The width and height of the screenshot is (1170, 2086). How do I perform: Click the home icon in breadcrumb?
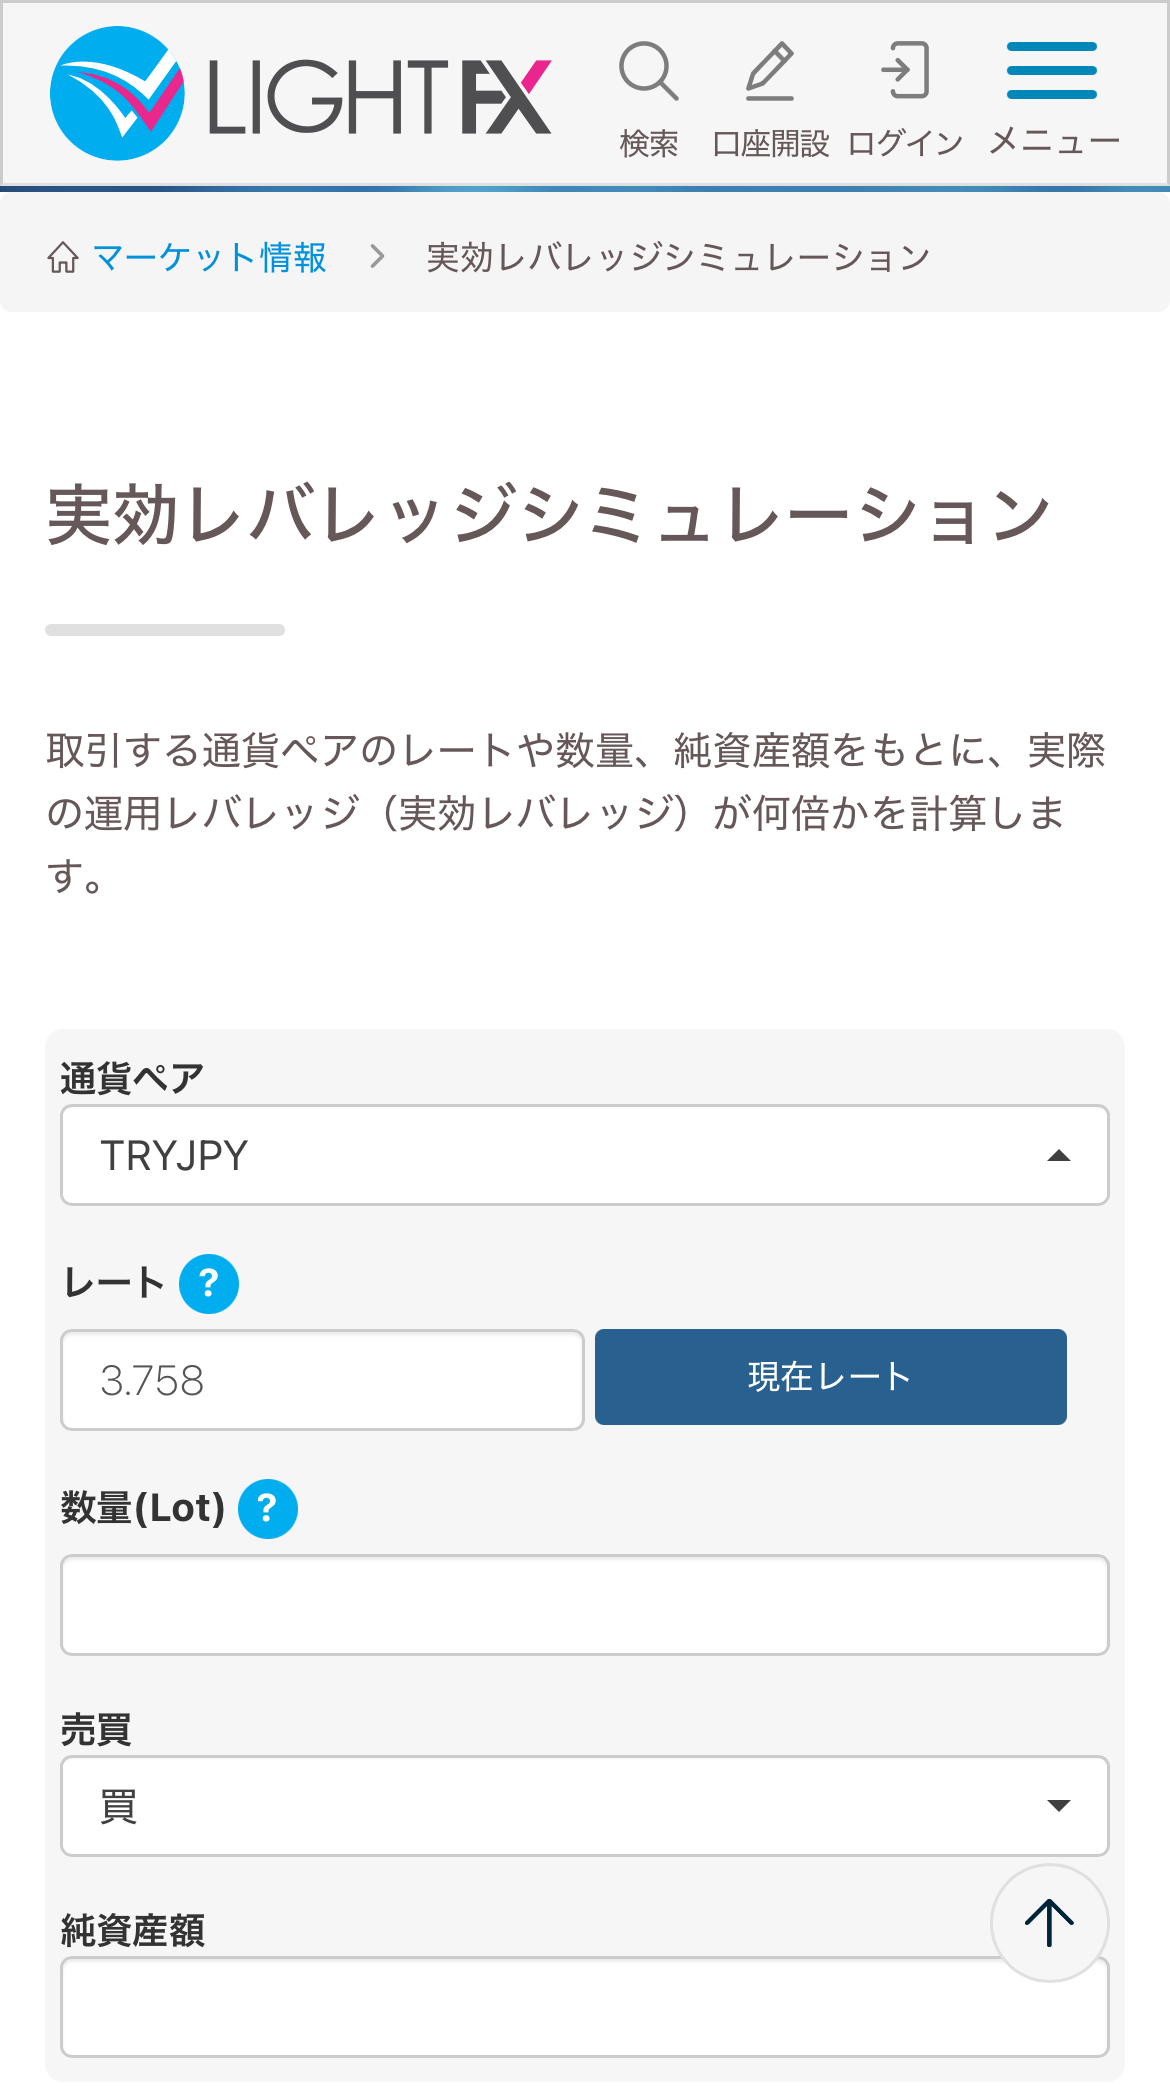[x=63, y=257]
